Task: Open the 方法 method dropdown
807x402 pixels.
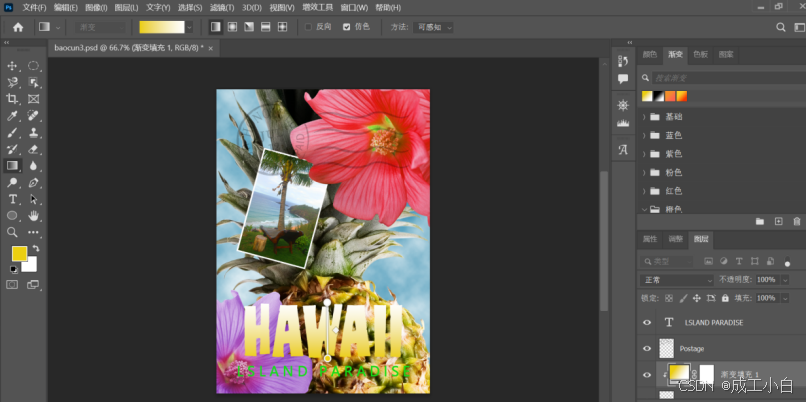Action: click(x=433, y=27)
